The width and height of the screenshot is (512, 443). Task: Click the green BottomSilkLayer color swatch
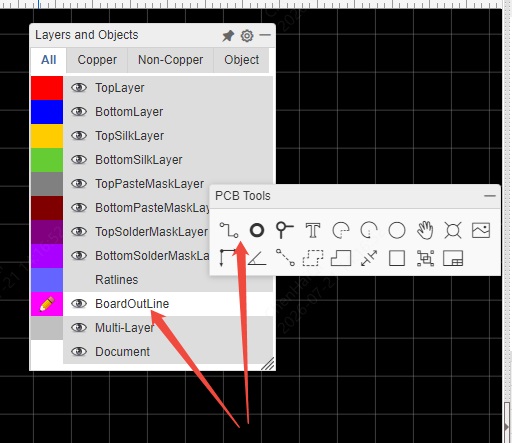tap(47, 160)
